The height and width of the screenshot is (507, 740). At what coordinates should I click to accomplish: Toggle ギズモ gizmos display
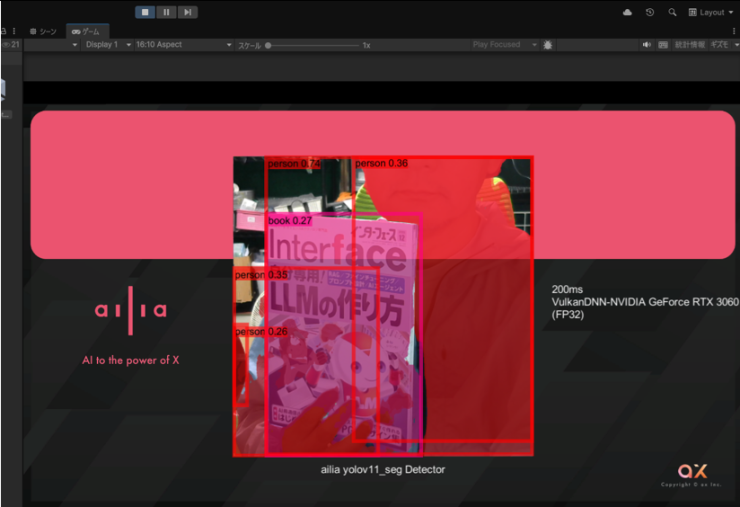pos(719,45)
